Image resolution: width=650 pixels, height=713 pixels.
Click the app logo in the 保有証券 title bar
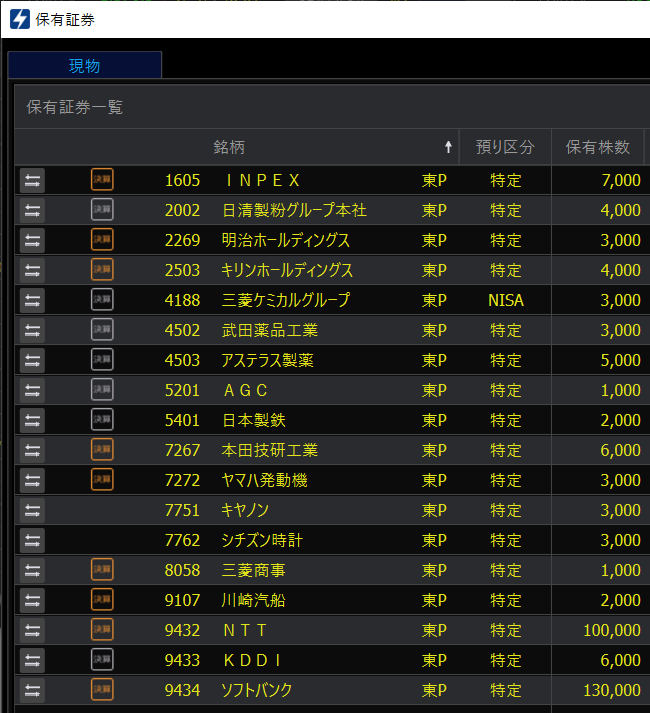coord(20,20)
